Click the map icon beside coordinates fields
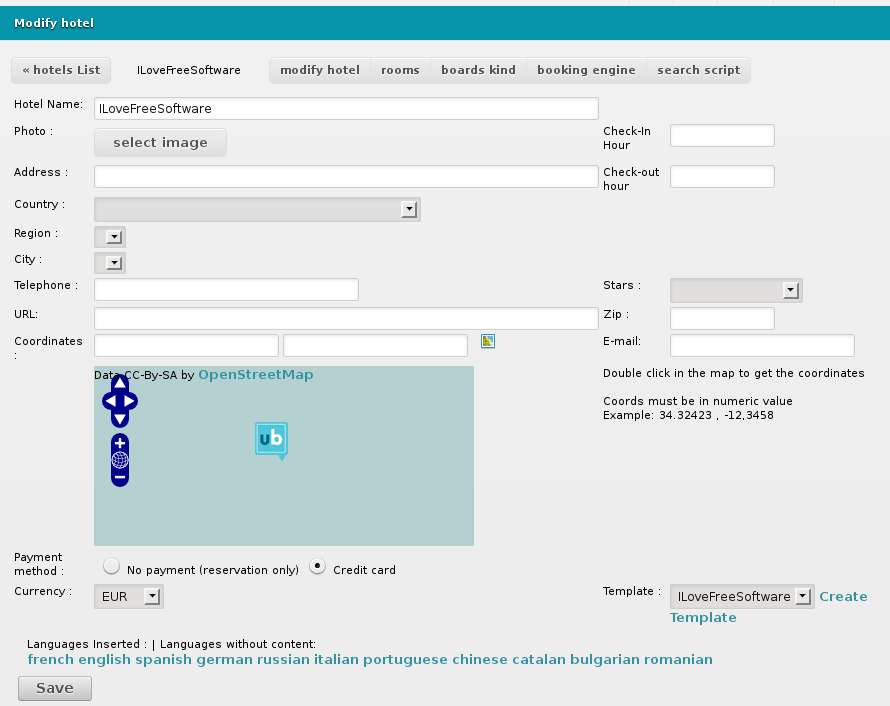 pyautogui.click(x=488, y=341)
